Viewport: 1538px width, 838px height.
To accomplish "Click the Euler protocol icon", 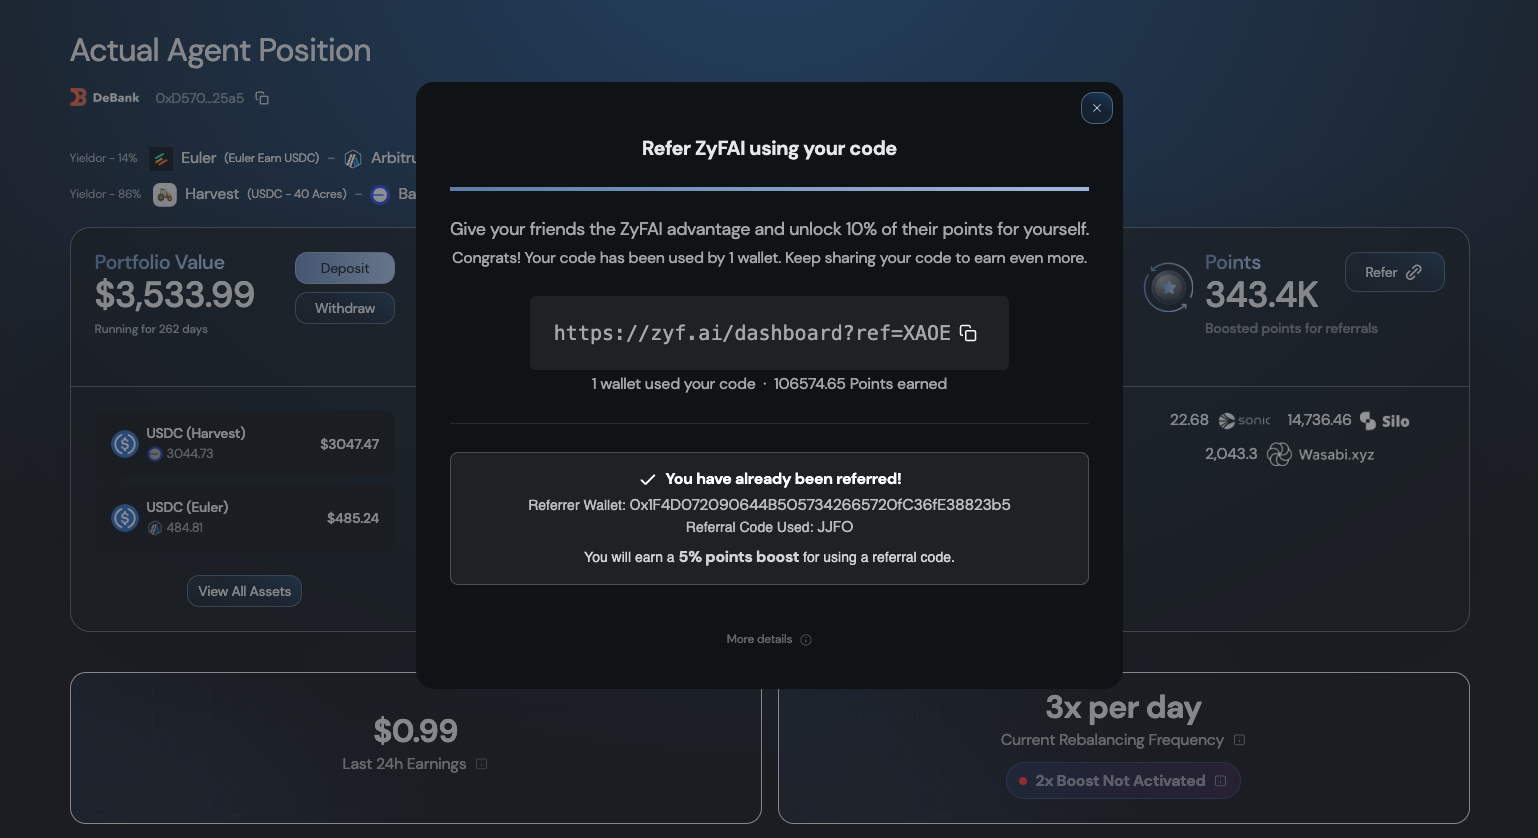I will 160,158.
